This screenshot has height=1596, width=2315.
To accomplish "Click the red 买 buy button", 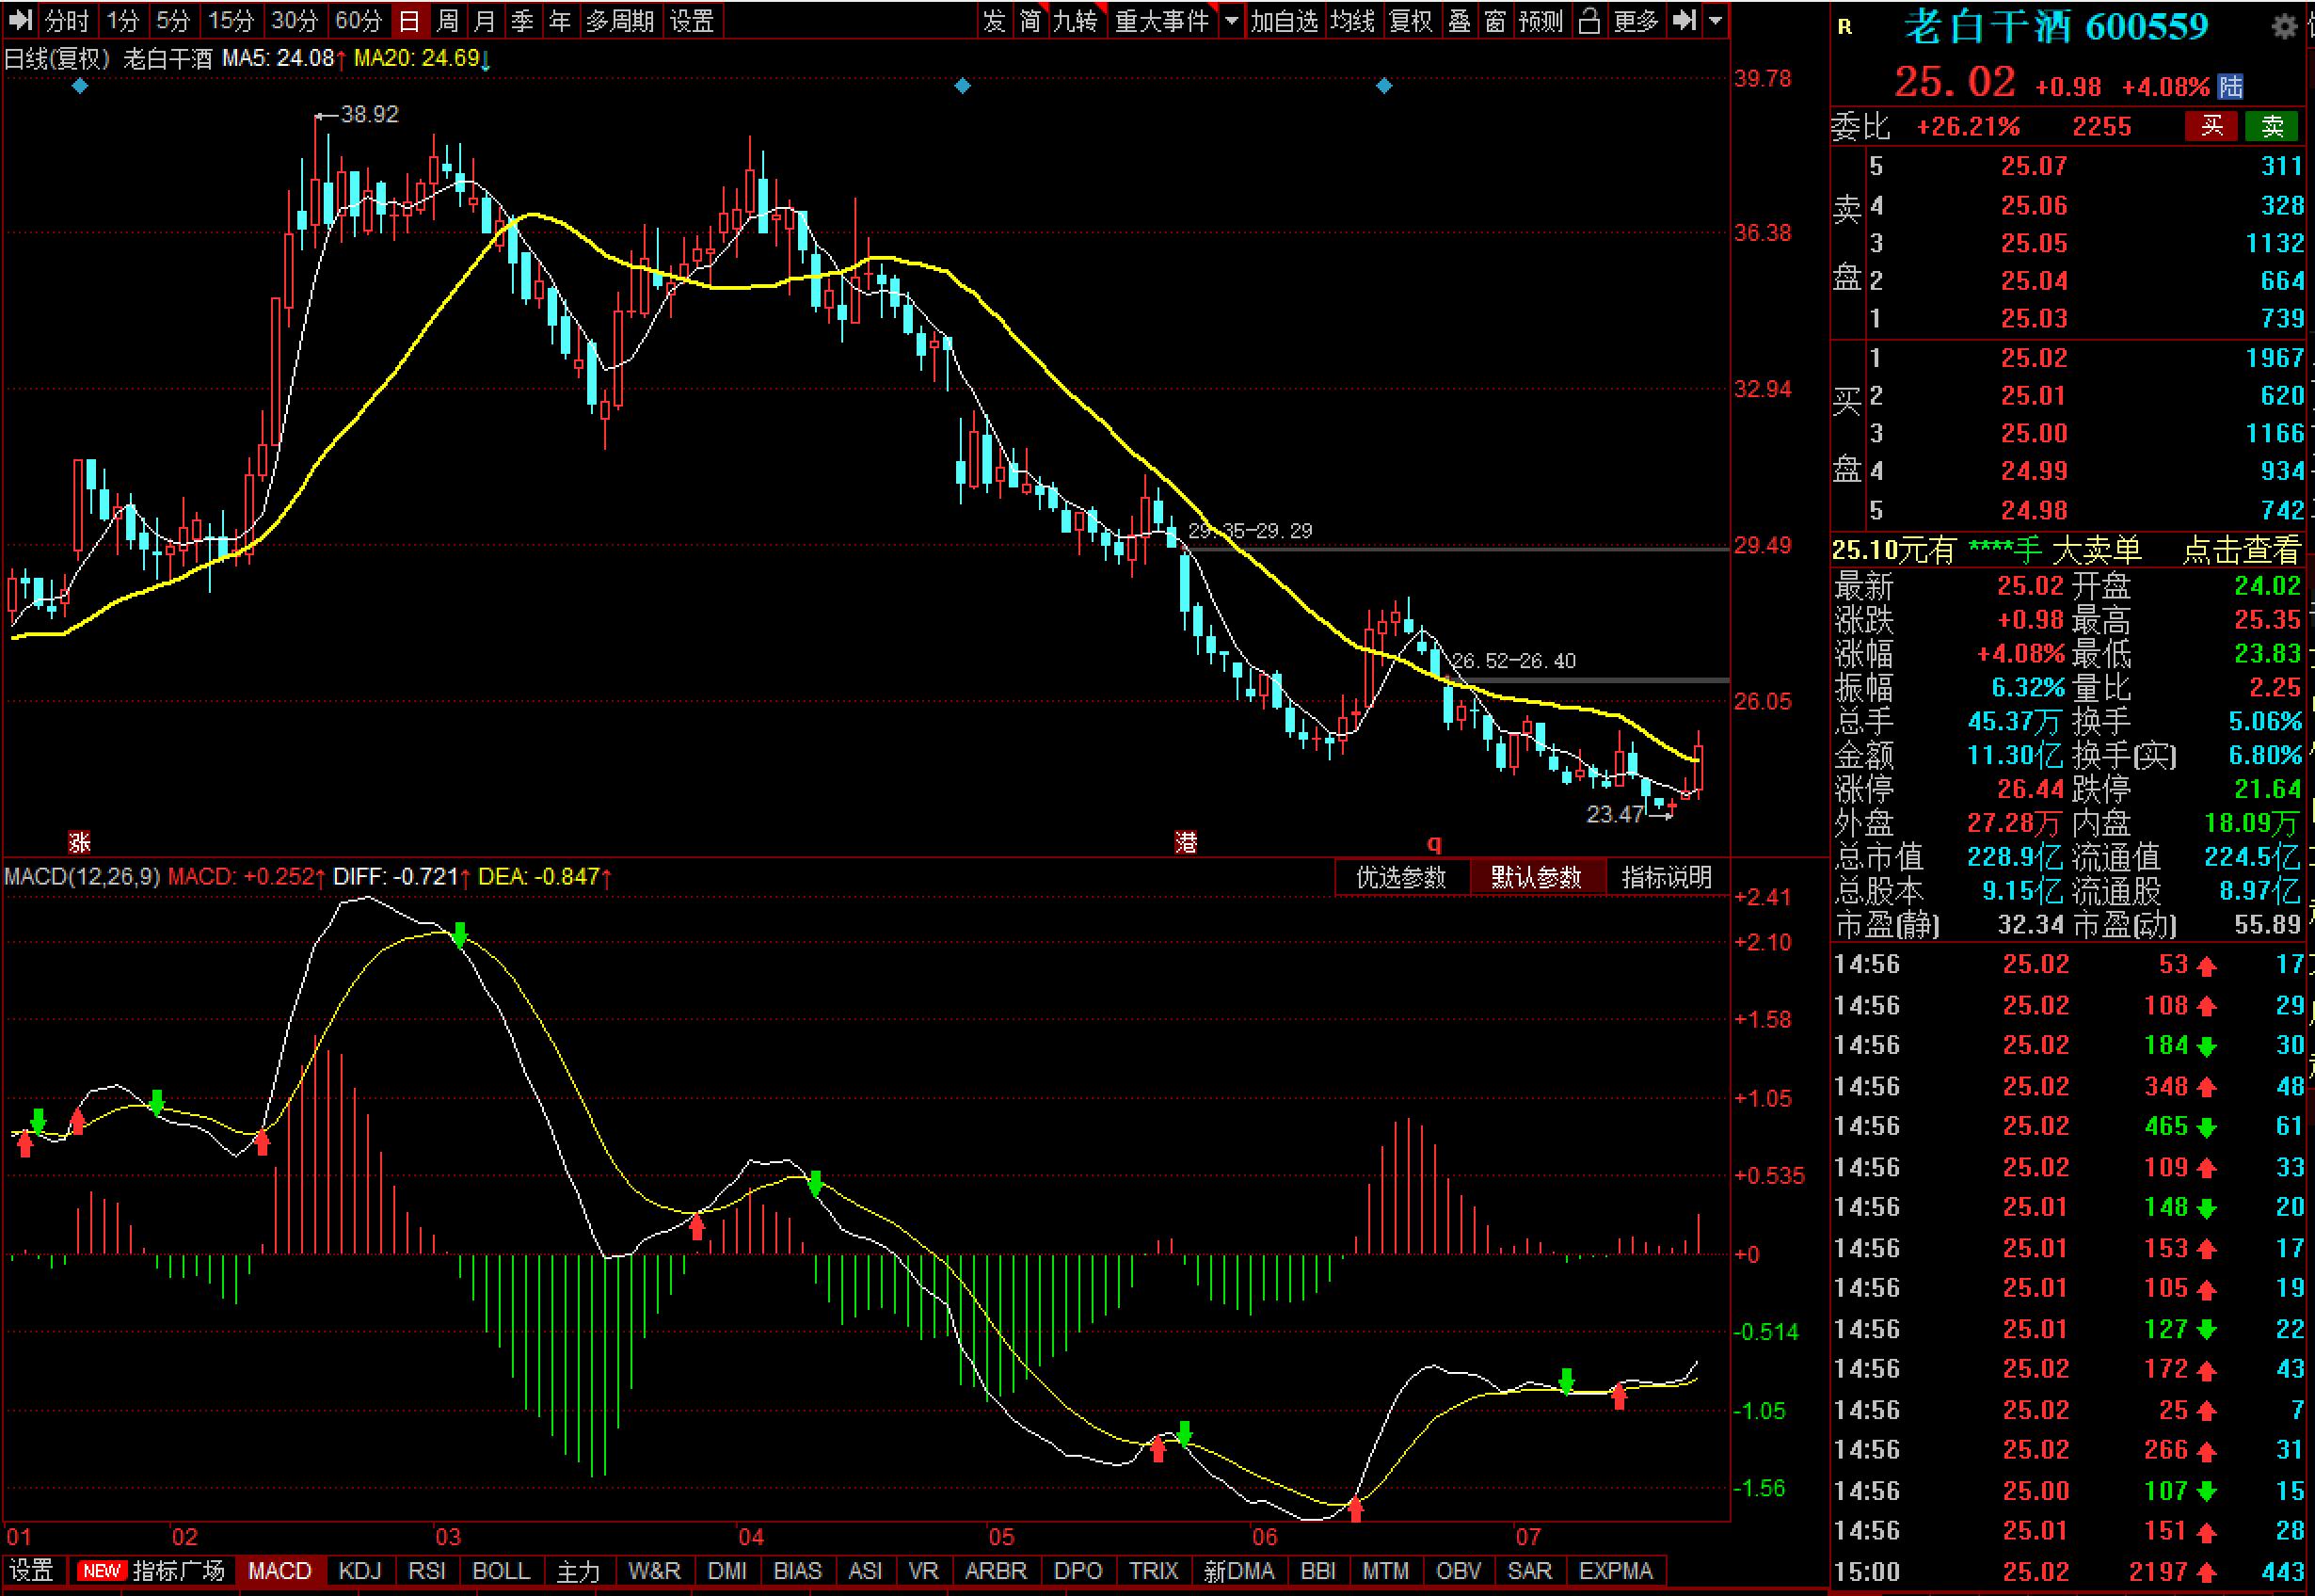I will tap(2211, 126).
